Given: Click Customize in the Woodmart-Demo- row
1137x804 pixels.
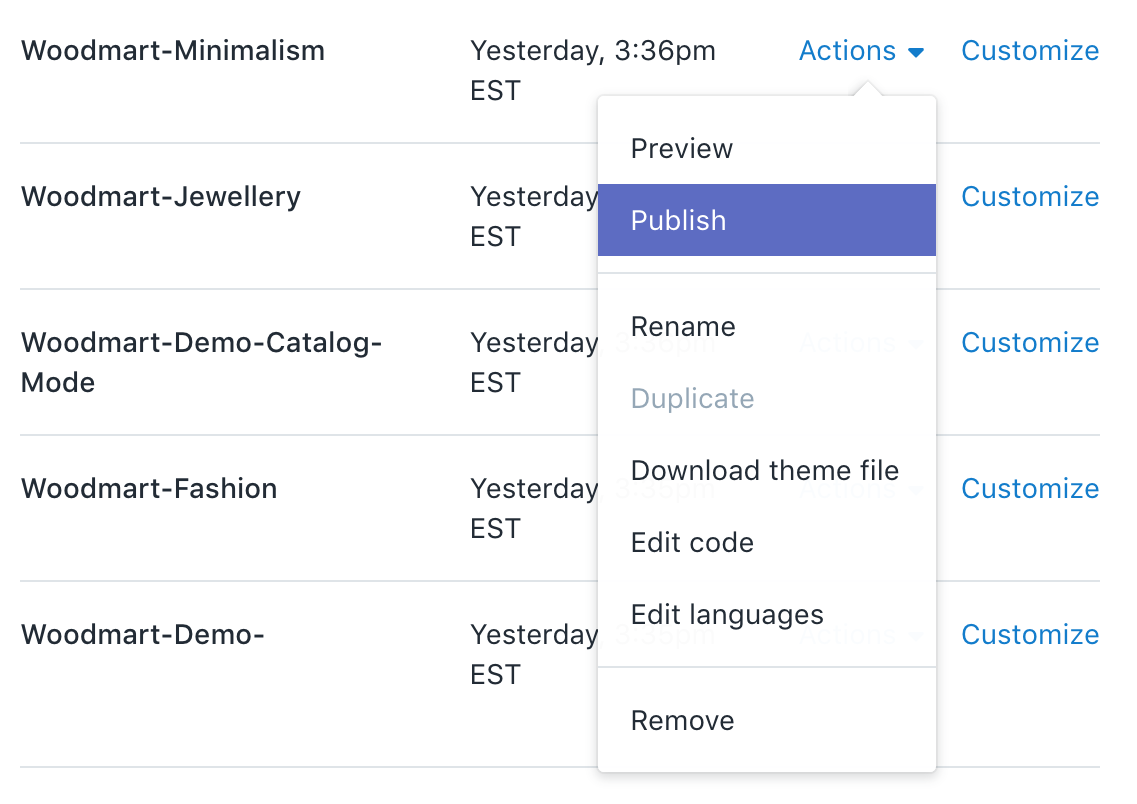Looking at the screenshot, I should click(x=1030, y=635).
